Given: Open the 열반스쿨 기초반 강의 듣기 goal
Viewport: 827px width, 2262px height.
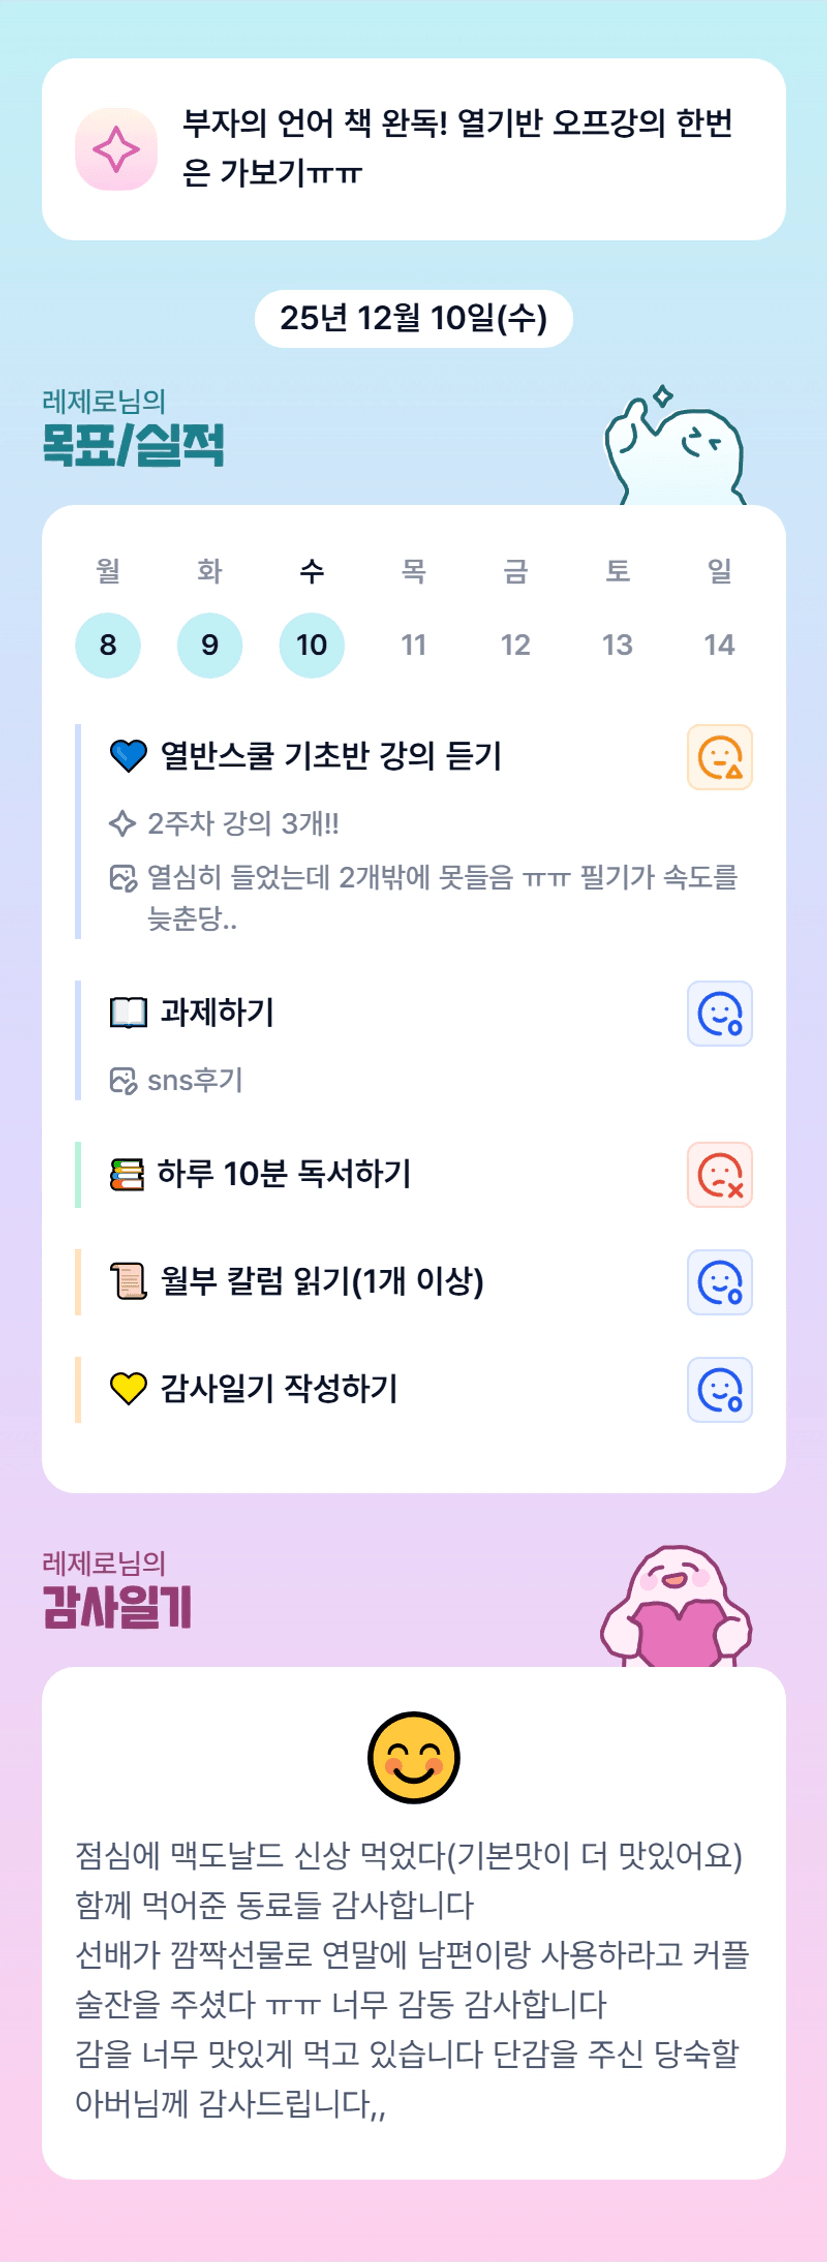Looking at the screenshot, I should click(x=331, y=756).
